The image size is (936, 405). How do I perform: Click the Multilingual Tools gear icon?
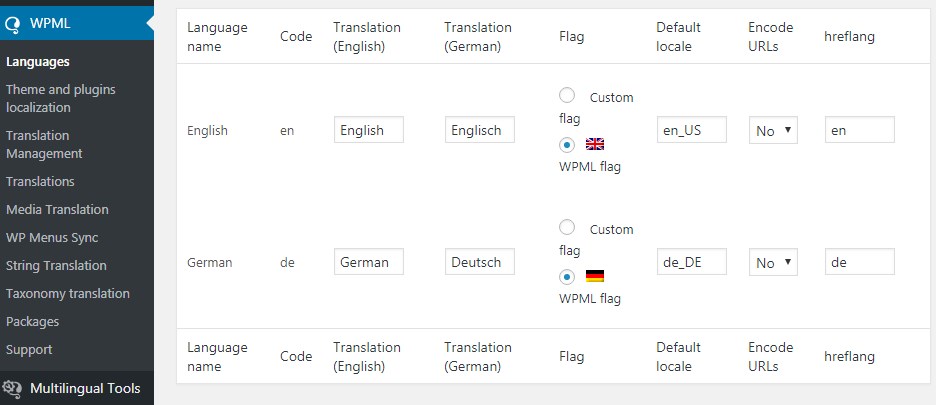pos(13,388)
